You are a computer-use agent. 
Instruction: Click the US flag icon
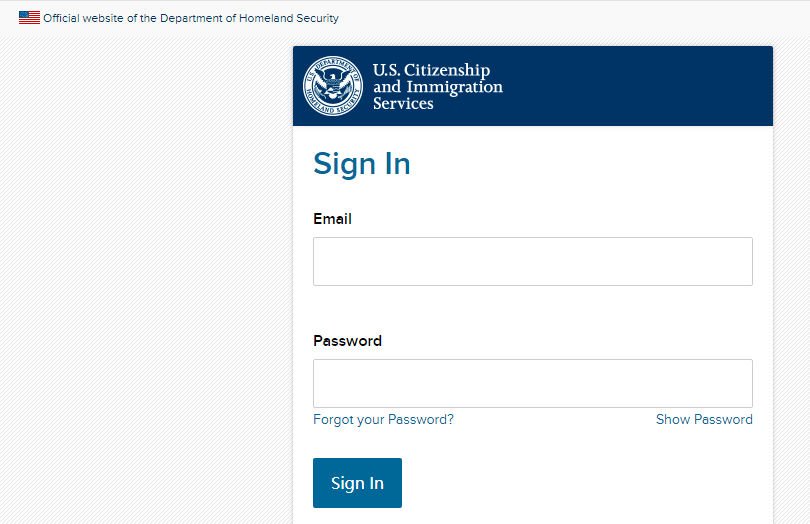(29, 18)
